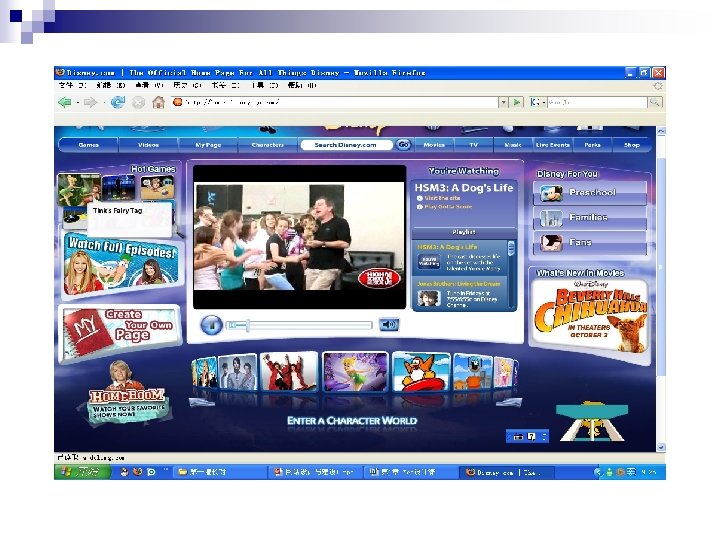Open the Characters navigation tab
This screenshot has width=720, height=540.
click(x=268, y=145)
